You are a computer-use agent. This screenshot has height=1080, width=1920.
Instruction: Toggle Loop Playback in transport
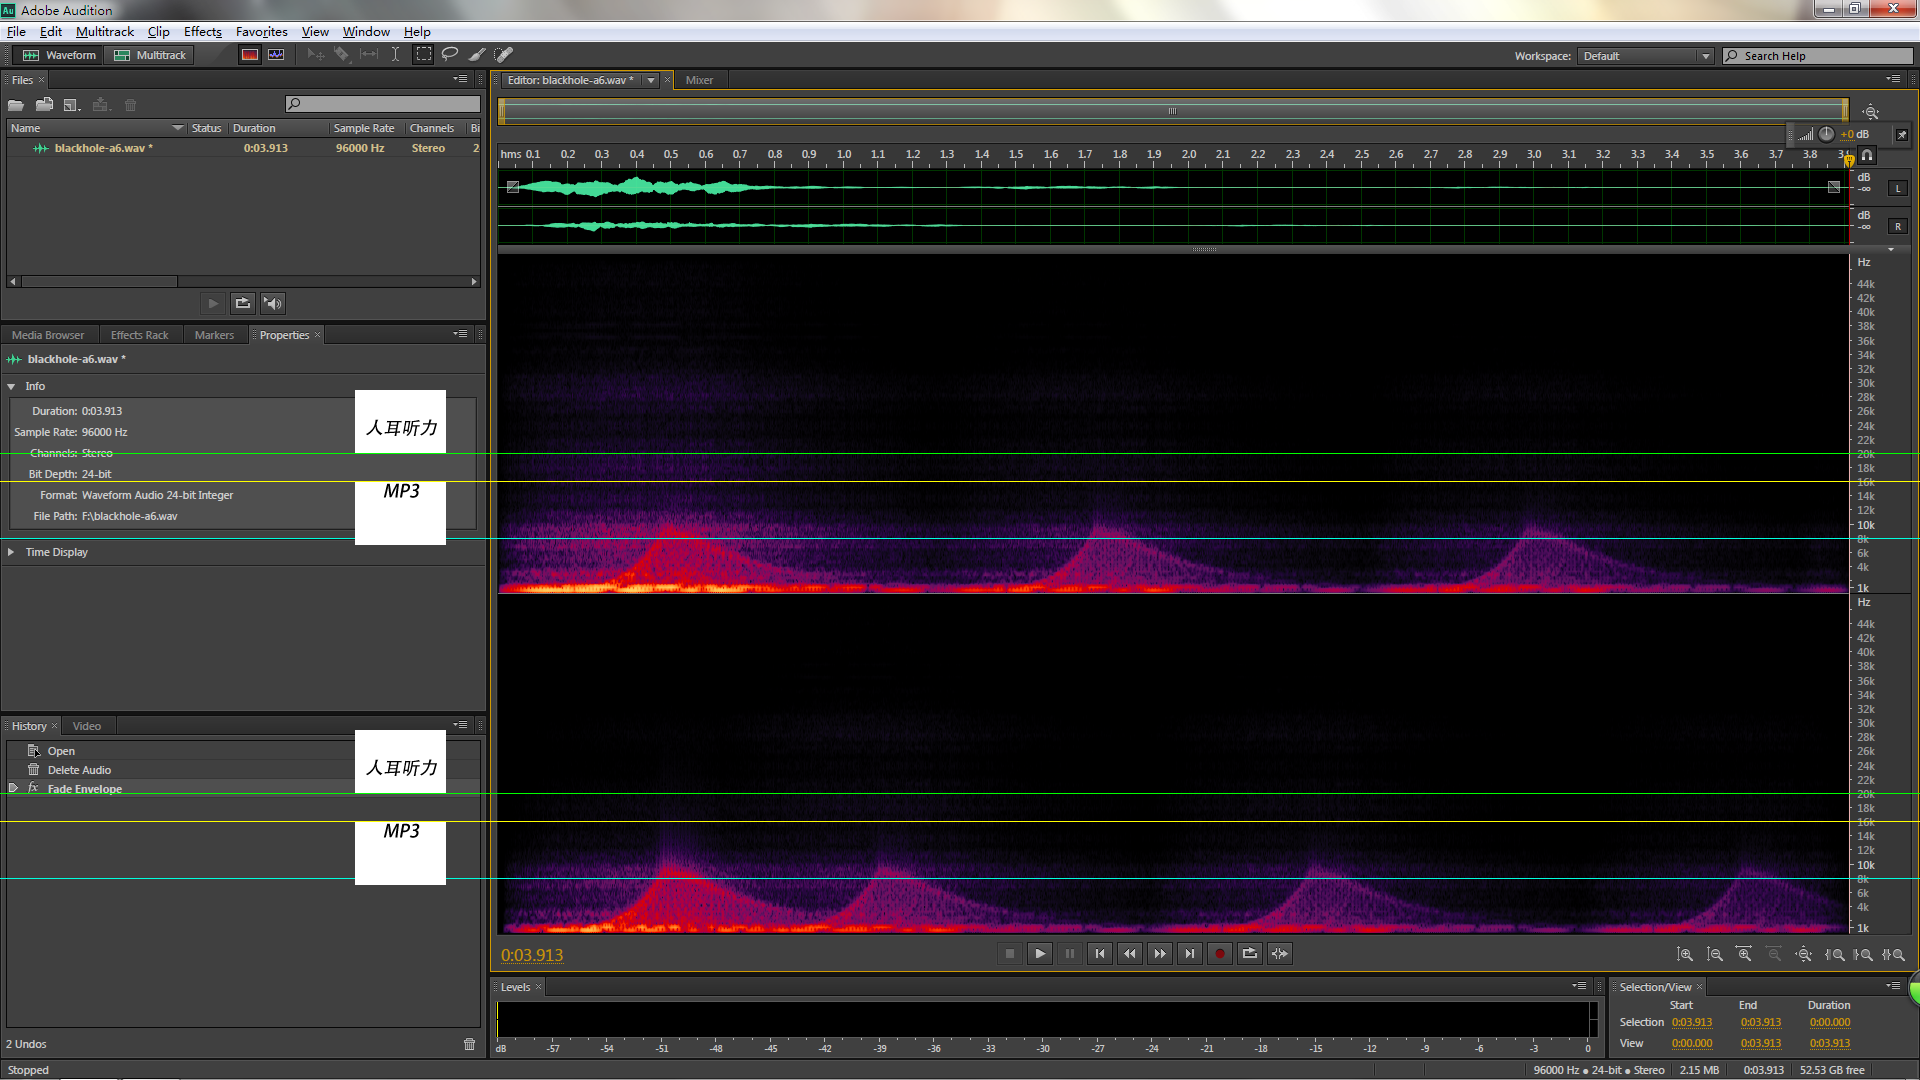1250,954
